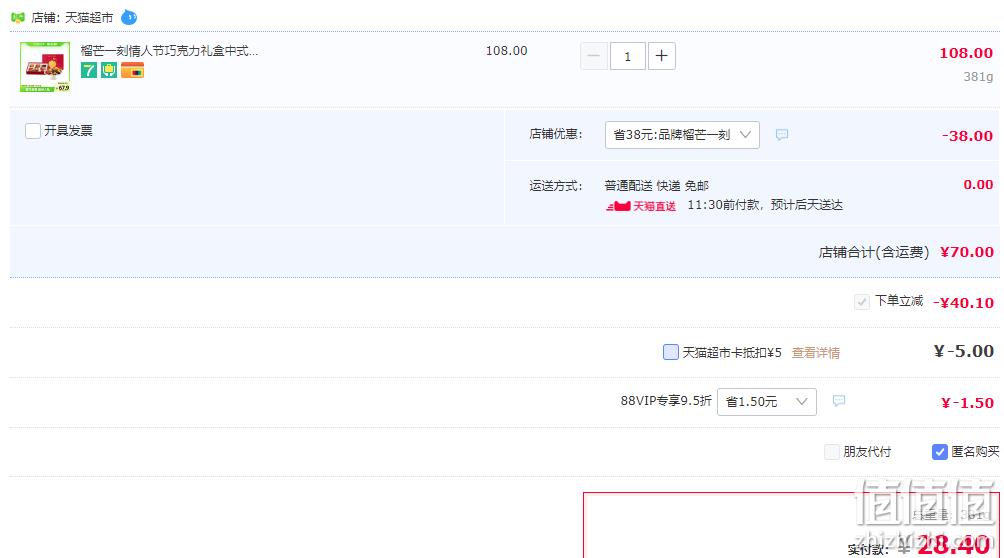Click the 店铺优惠 label

556,134
